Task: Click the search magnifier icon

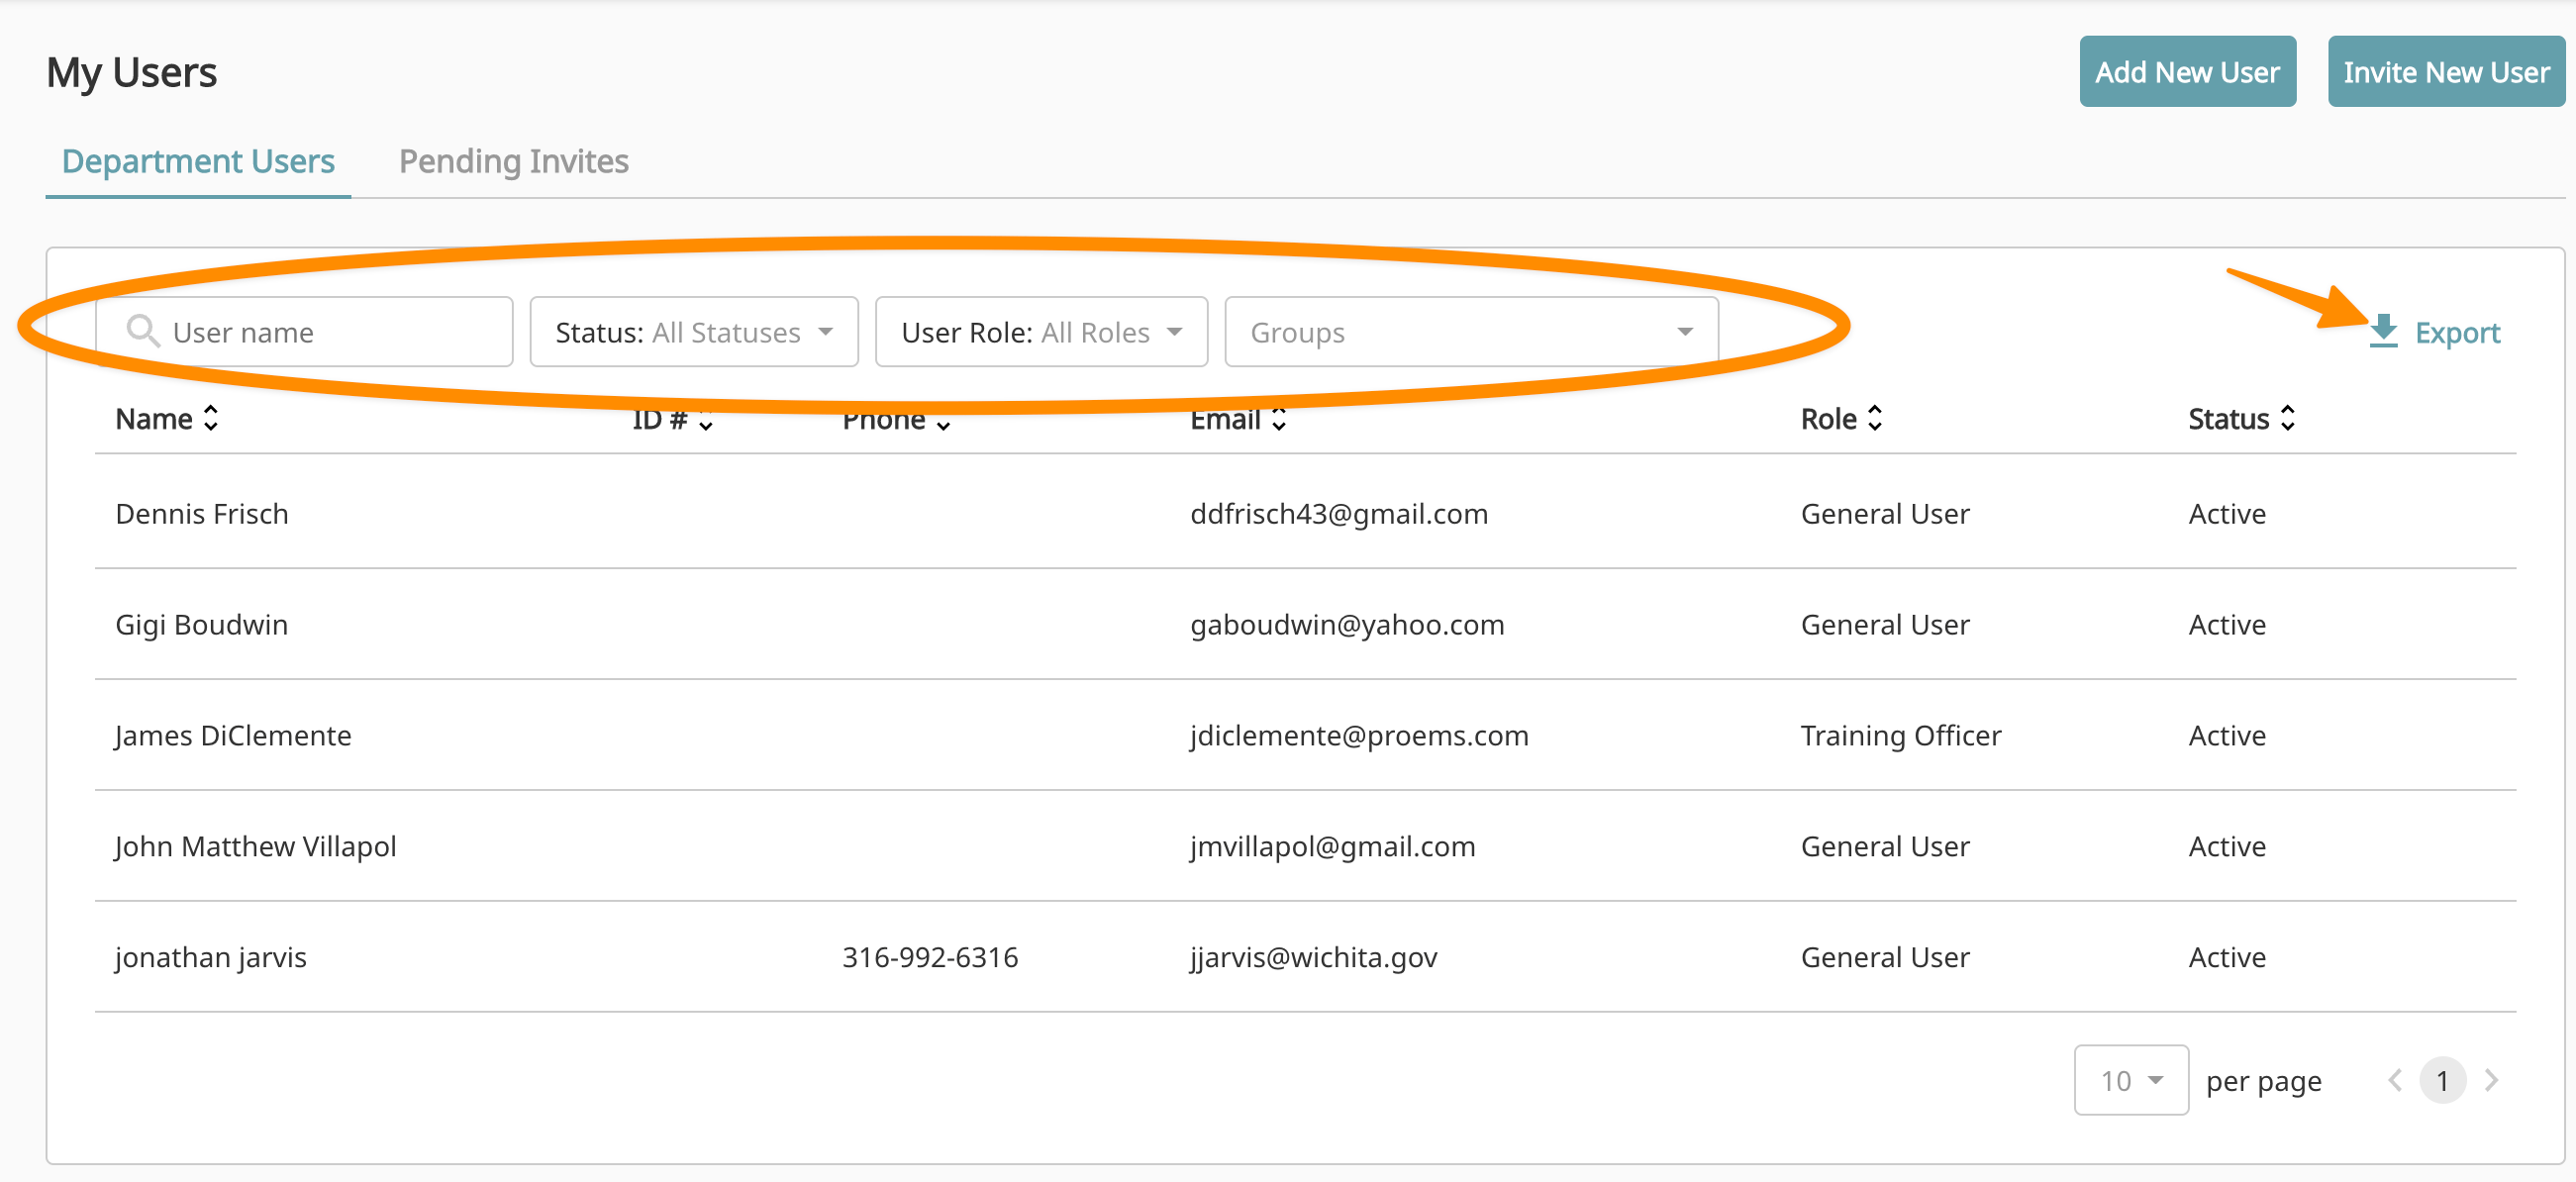Action: (x=143, y=331)
